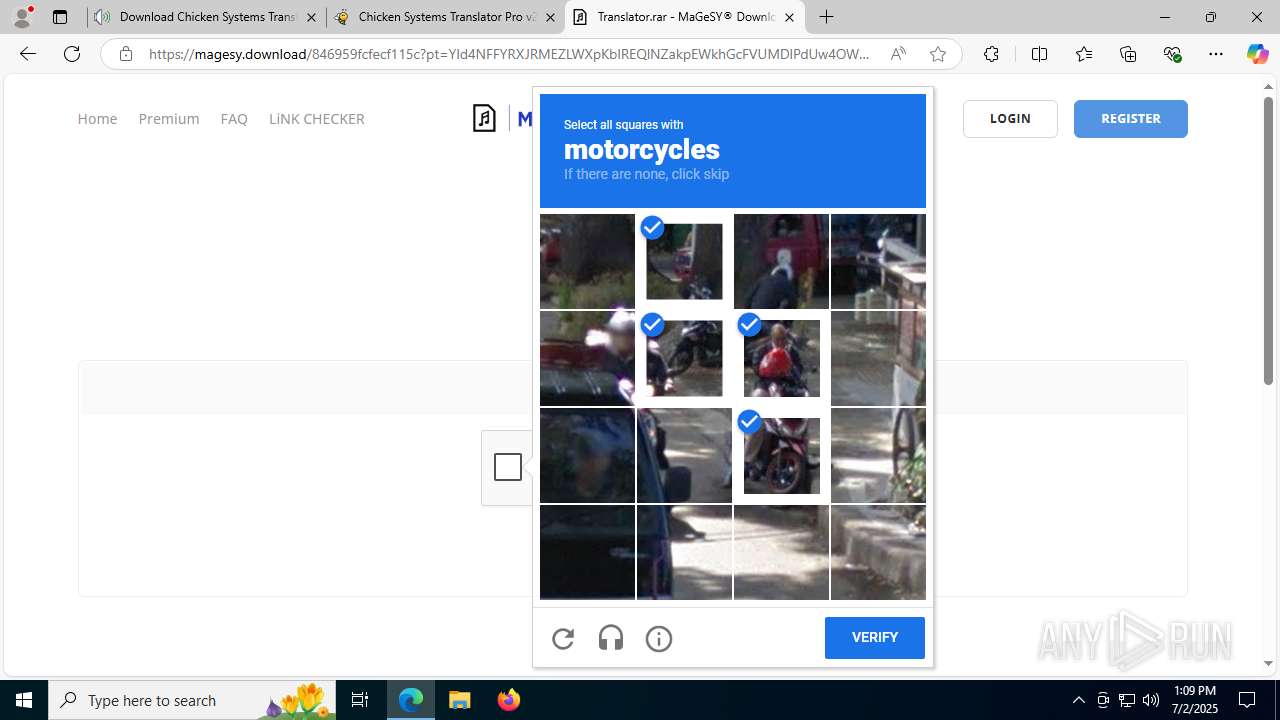
Task: Add page to favorites star icon
Action: pyautogui.click(x=938, y=54)
